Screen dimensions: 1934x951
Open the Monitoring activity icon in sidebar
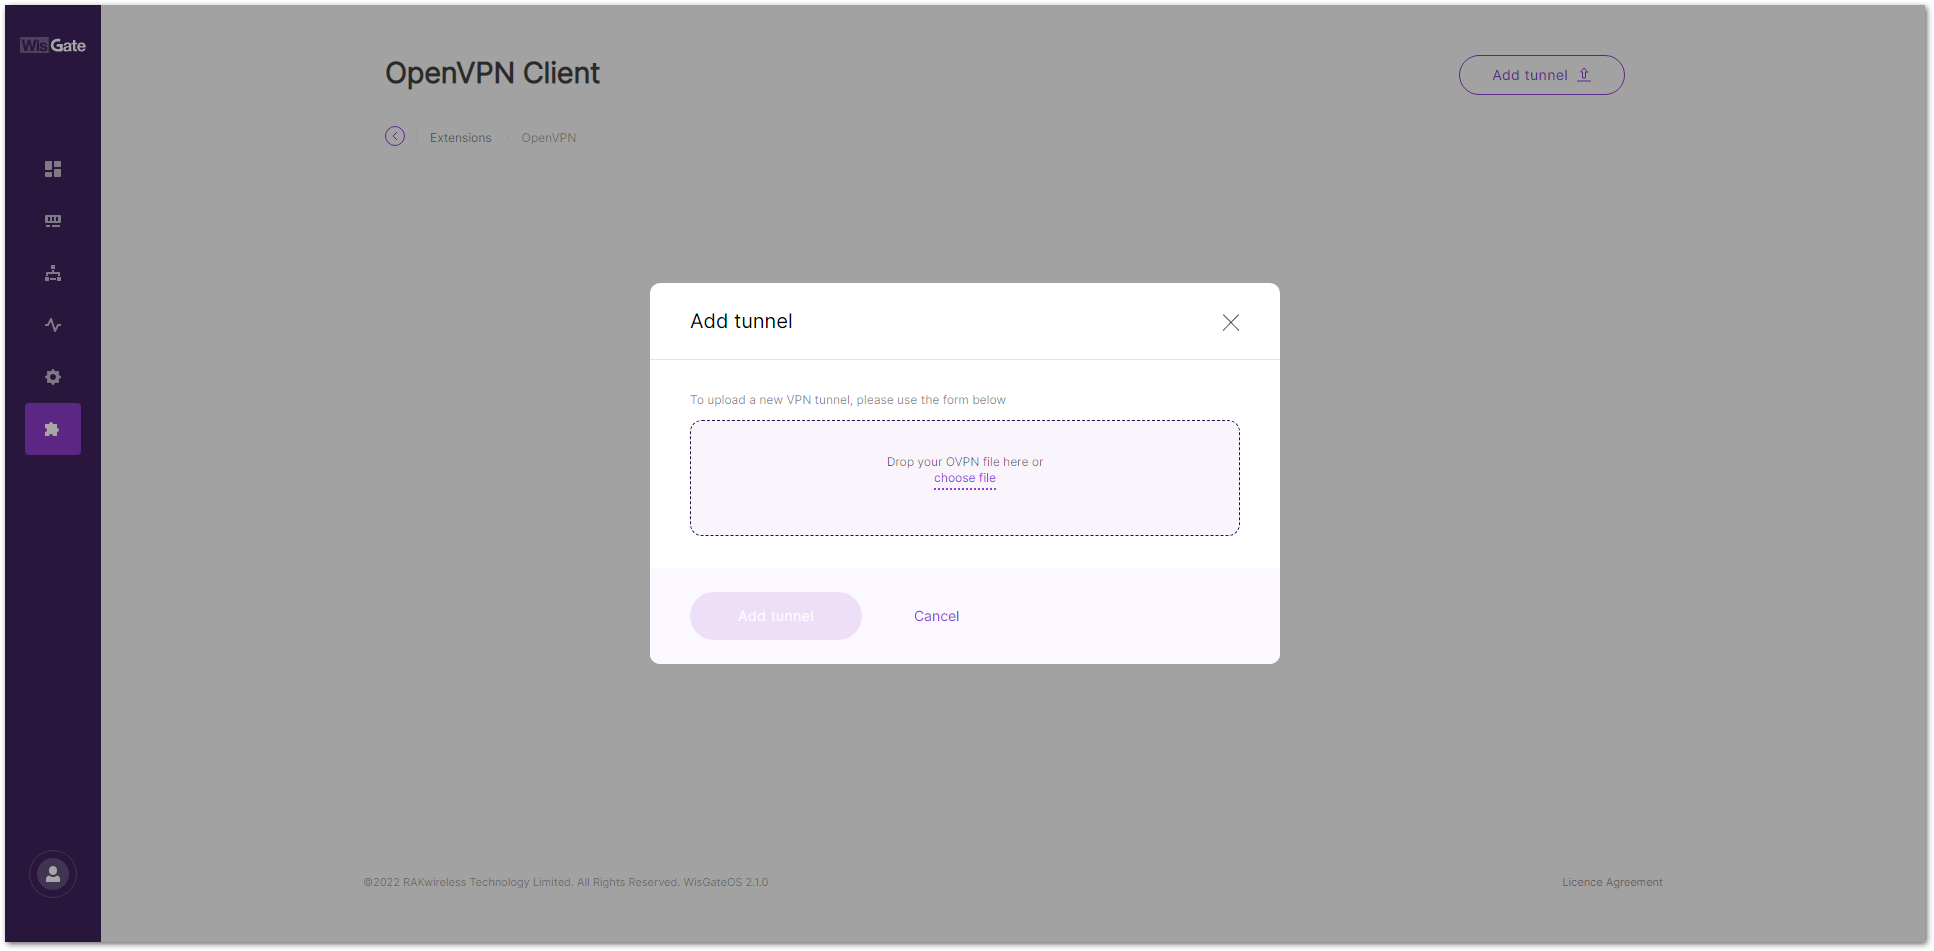pyautogui.click(x=52, y=325)
